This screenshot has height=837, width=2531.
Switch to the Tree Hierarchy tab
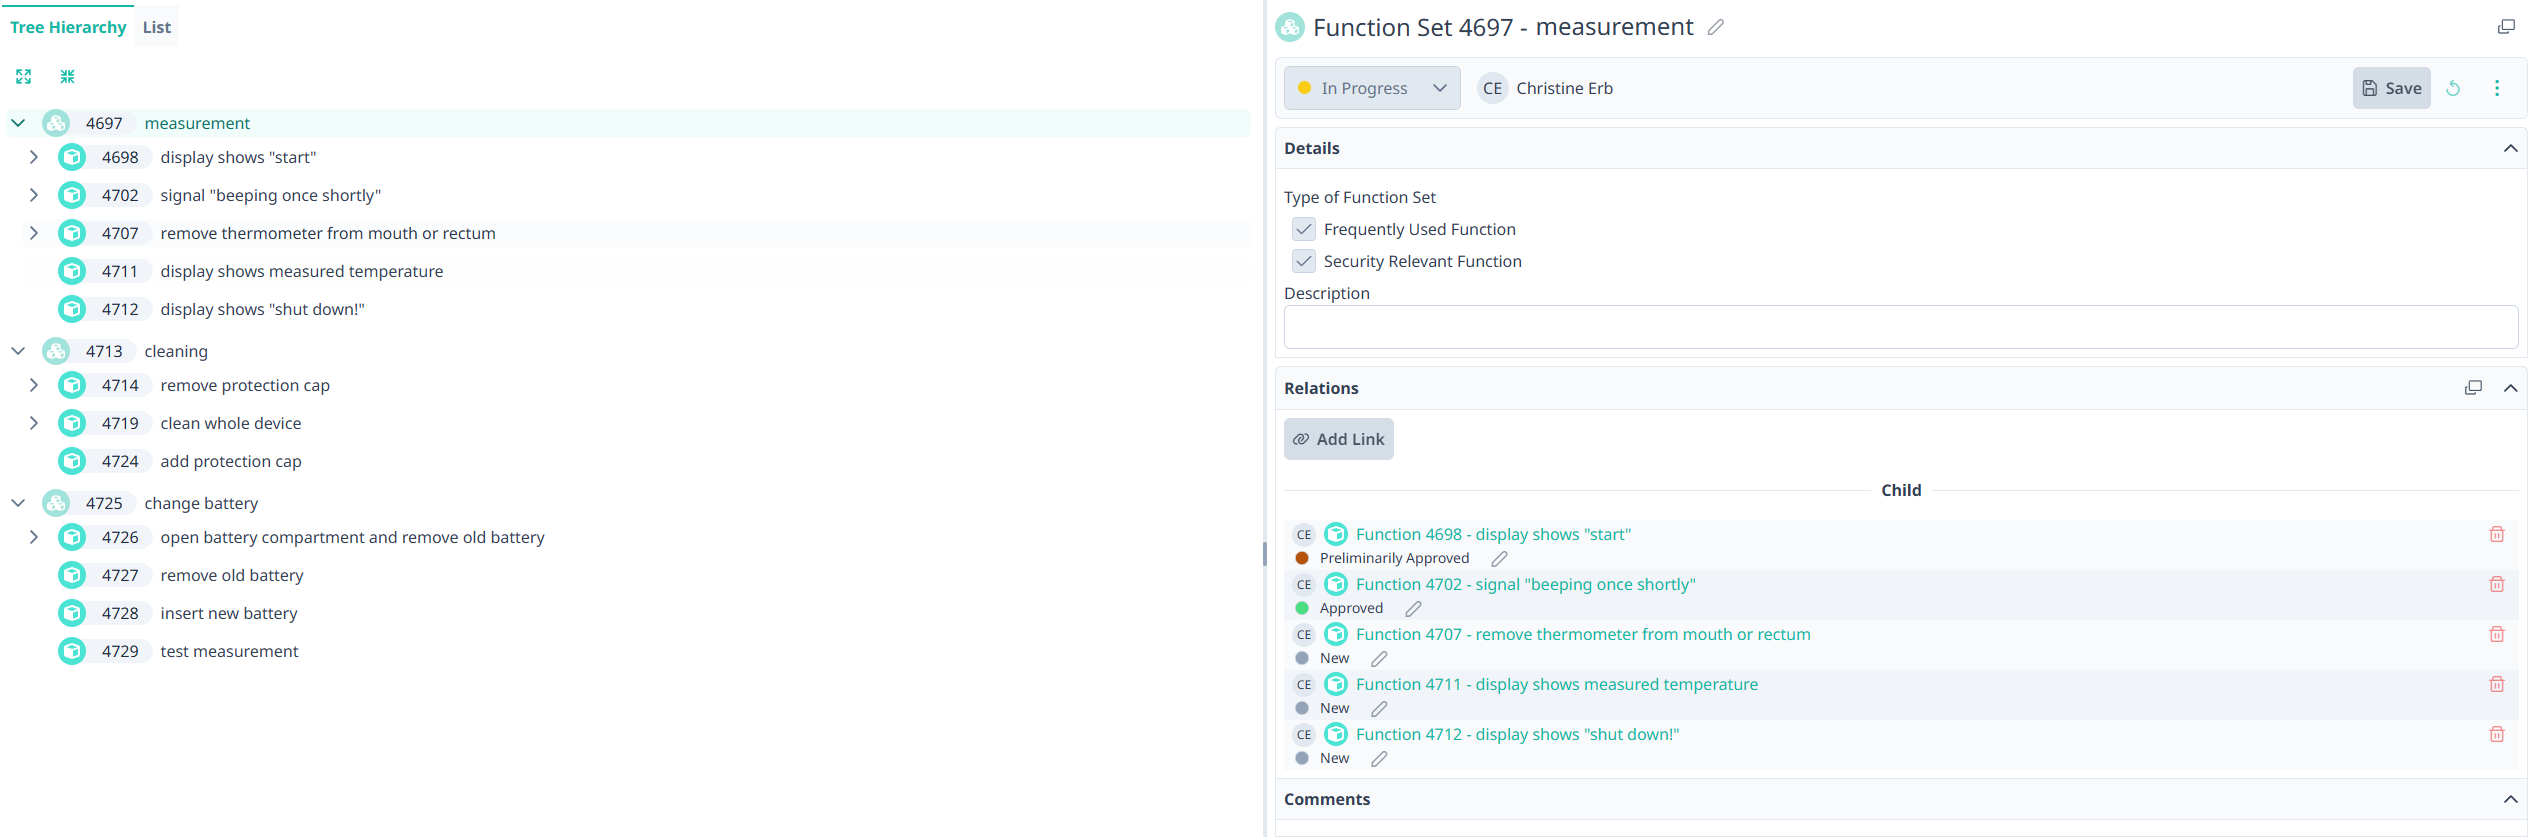(68, 27)
